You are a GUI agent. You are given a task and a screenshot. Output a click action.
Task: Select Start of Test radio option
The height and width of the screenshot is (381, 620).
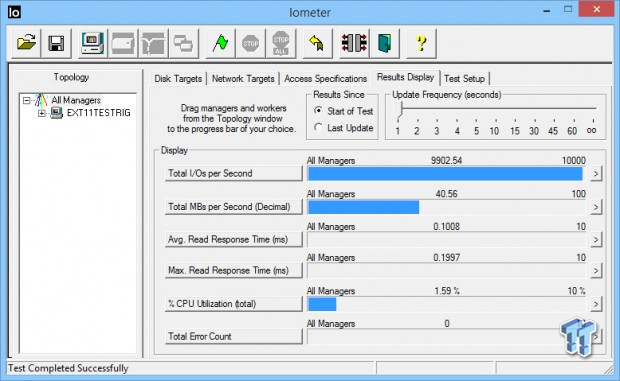[x=318, y=111]
